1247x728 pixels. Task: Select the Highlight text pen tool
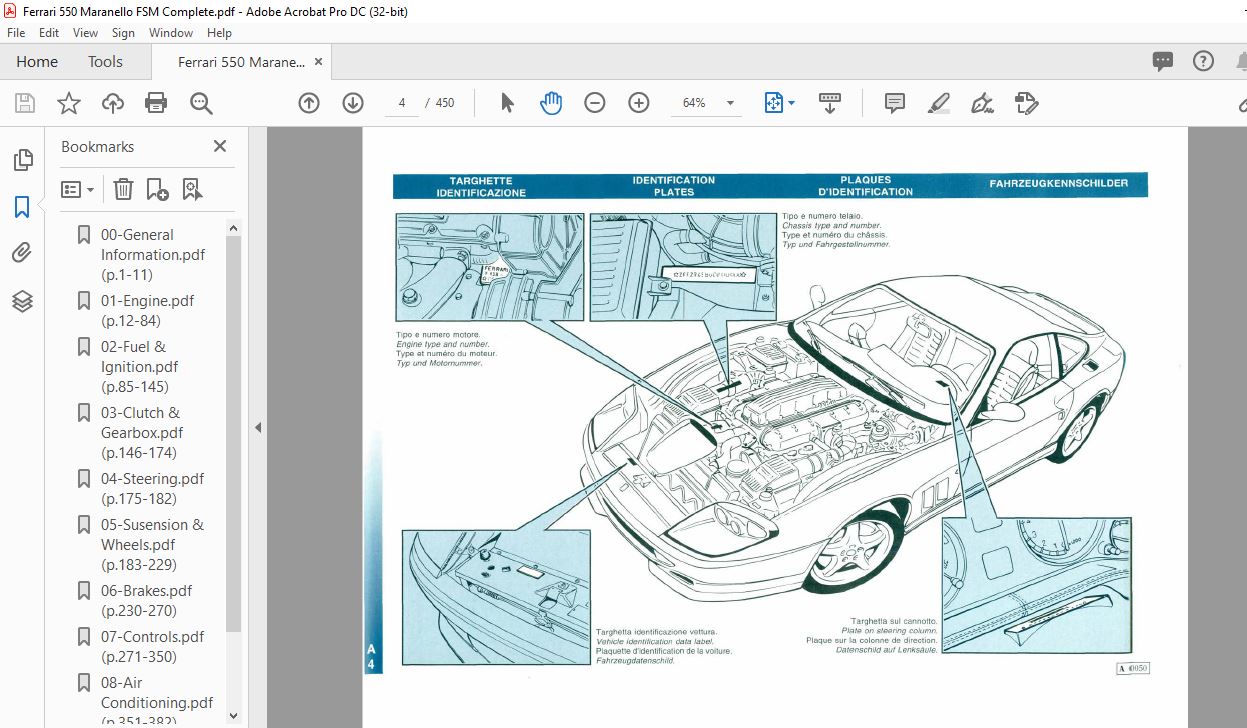tap(938, 103)
